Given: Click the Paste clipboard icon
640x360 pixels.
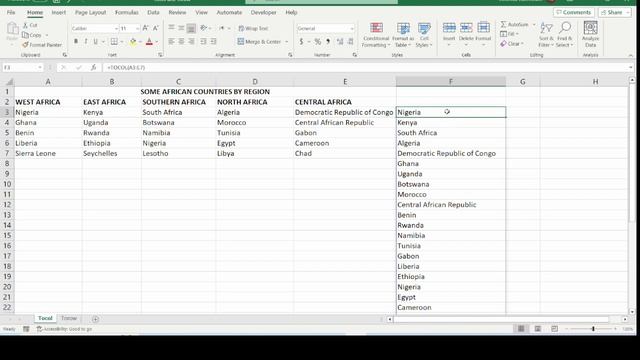Looking at the screenshot, I should [12, 29].
